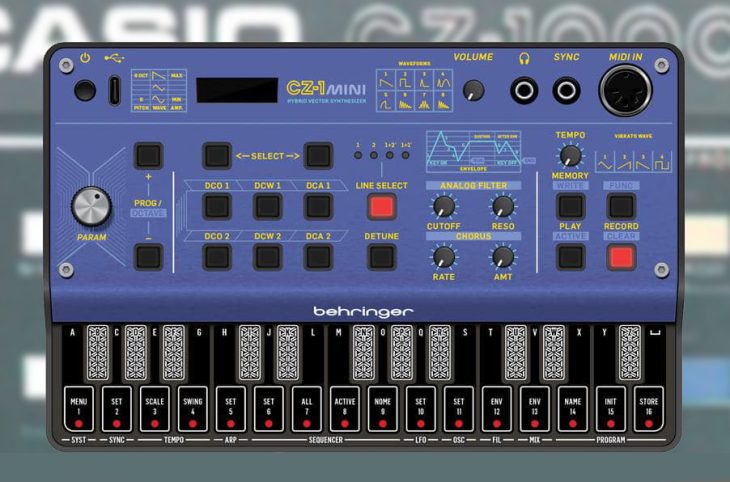730x482 pixels.
Task: Select the DCW 1 button
Action: (x=268, y=206)
